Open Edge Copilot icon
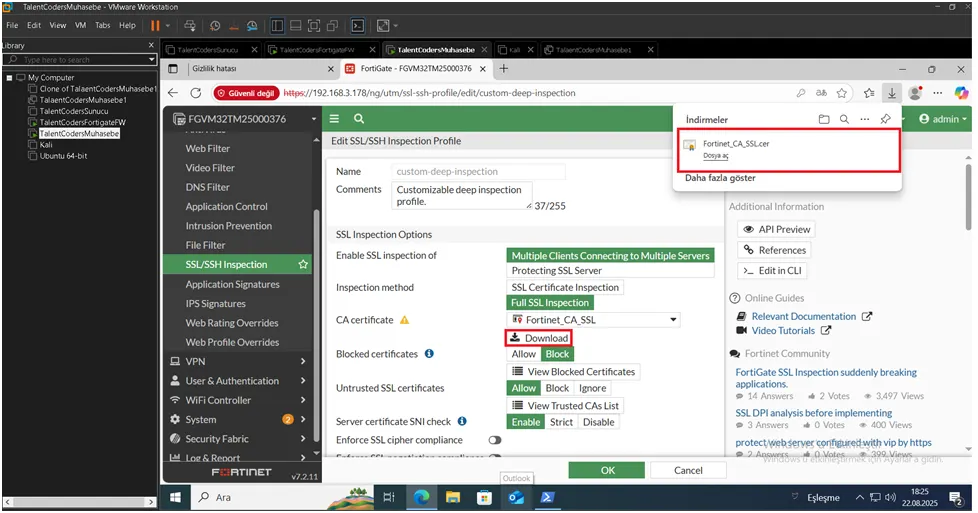This screenshot has height=513, width=978. pyautogui.click(x=961, y=93)
